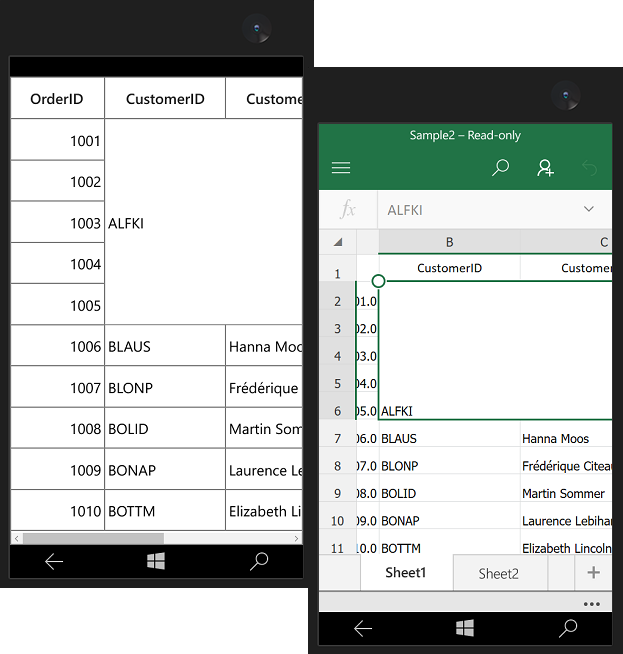Select column C header

tap(566, 242)
